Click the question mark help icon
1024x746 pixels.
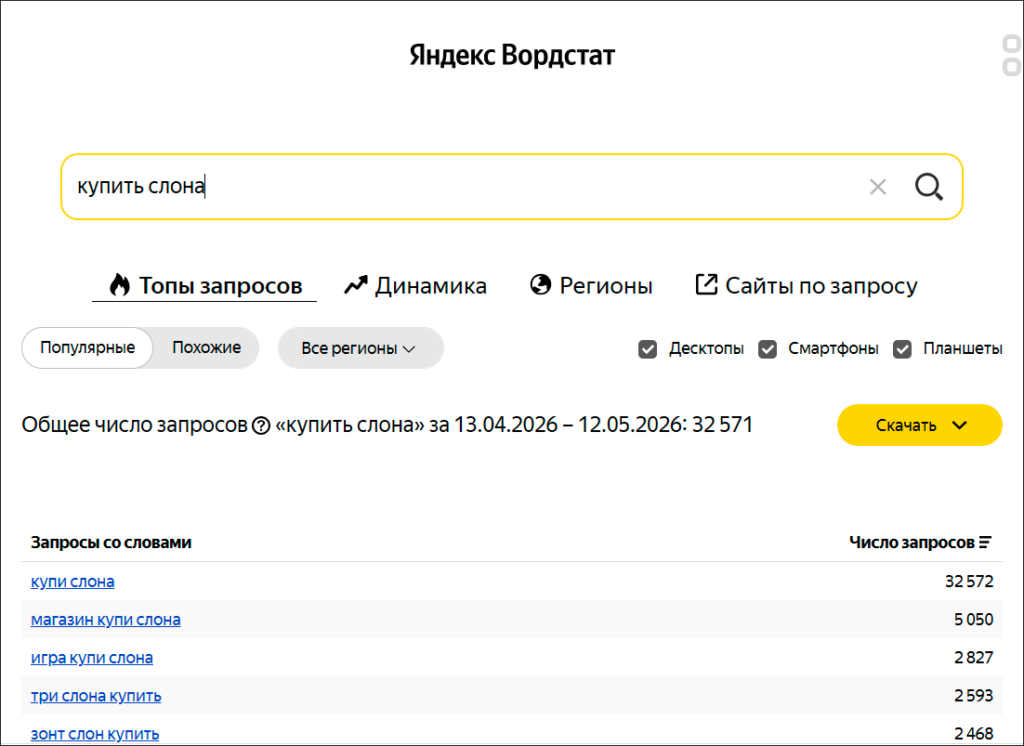[261, 426]
